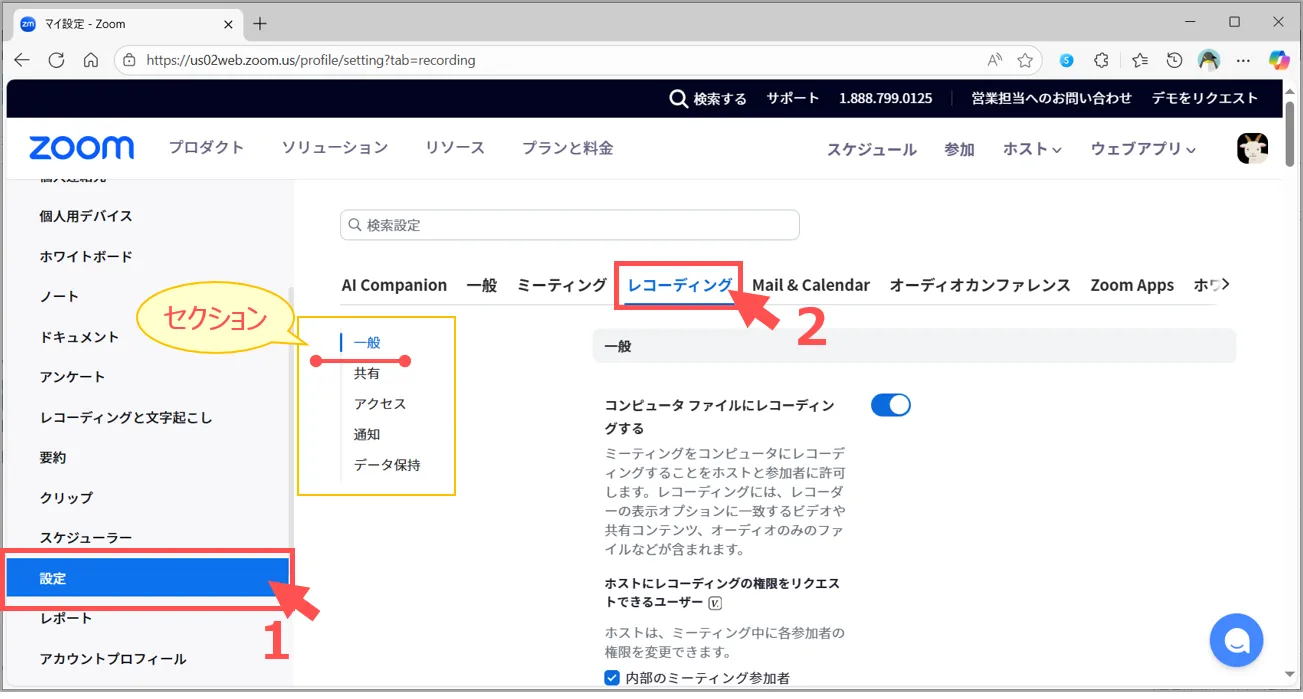
Task: Click the スケジュール link
Action: [871, 149]
